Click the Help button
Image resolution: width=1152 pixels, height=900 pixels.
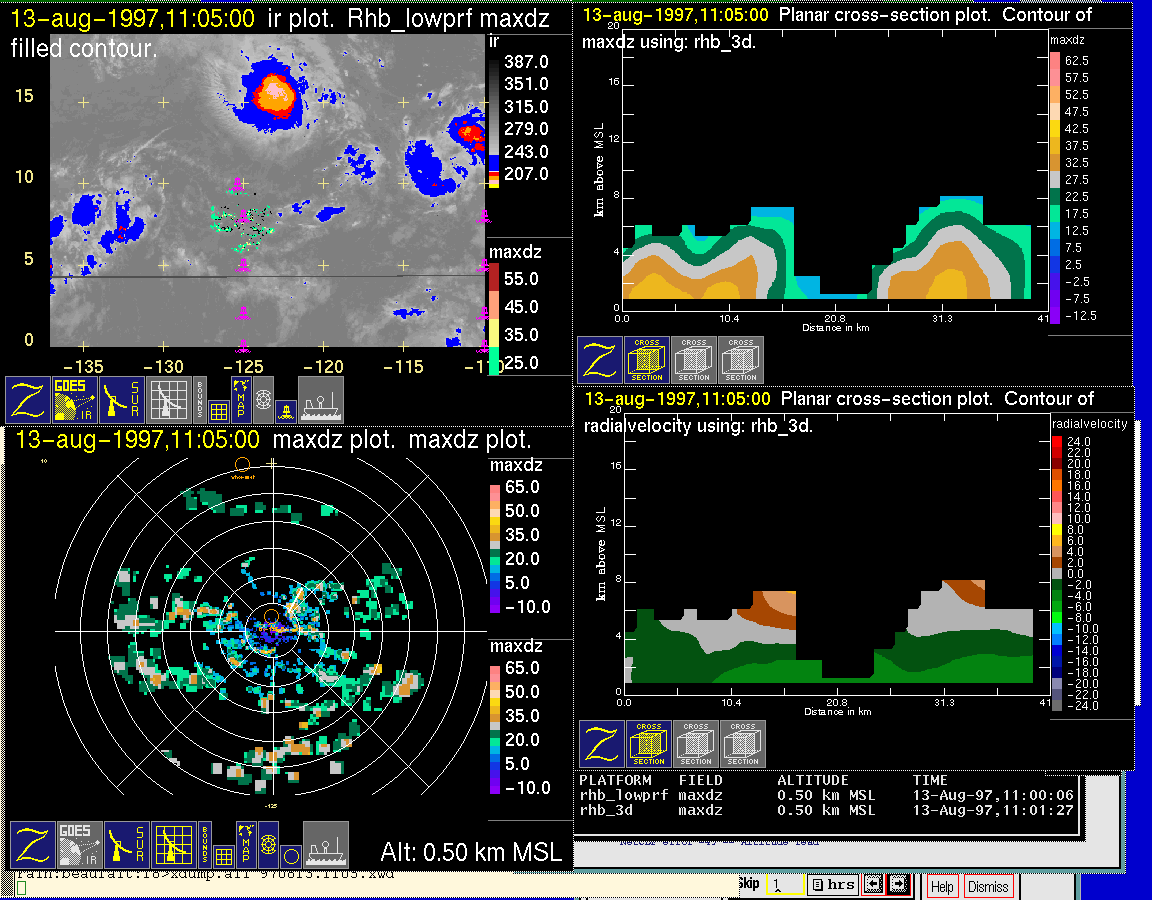pos(942,886)
